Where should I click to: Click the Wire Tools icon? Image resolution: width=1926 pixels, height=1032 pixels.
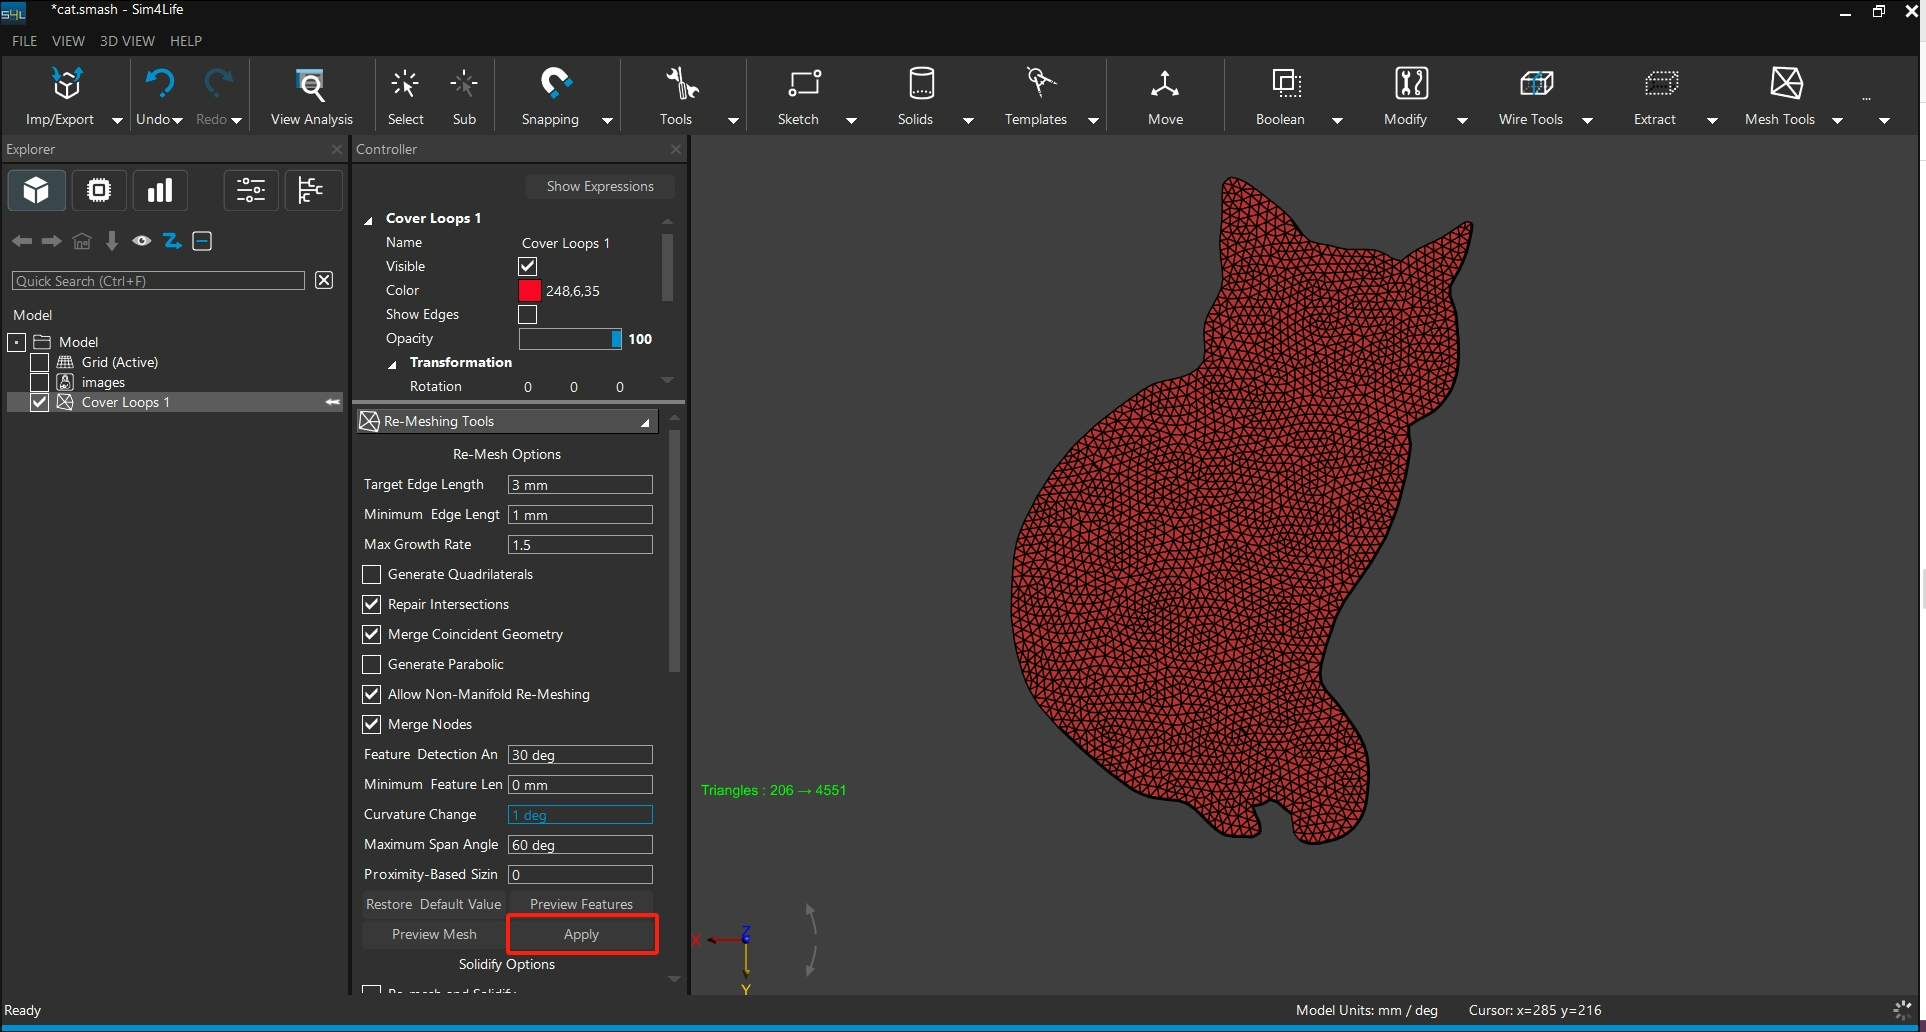[1535, 84]
